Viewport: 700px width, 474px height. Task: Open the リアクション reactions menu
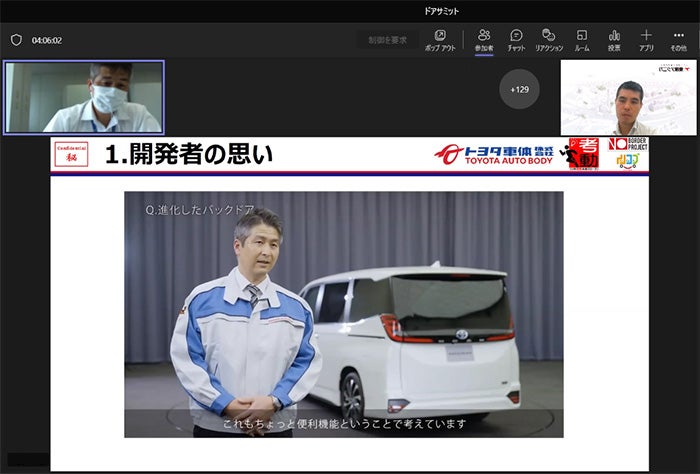[549, 40]
